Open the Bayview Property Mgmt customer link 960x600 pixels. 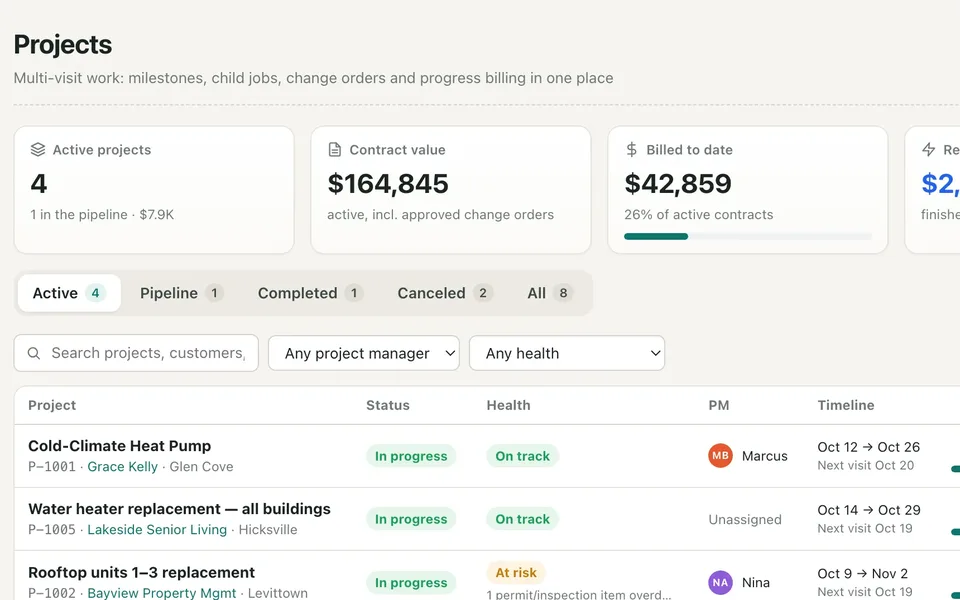pos(162,593)
